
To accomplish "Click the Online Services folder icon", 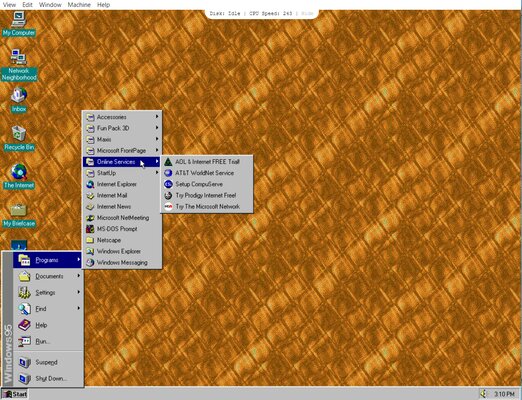I will click(x=90, y=162).
